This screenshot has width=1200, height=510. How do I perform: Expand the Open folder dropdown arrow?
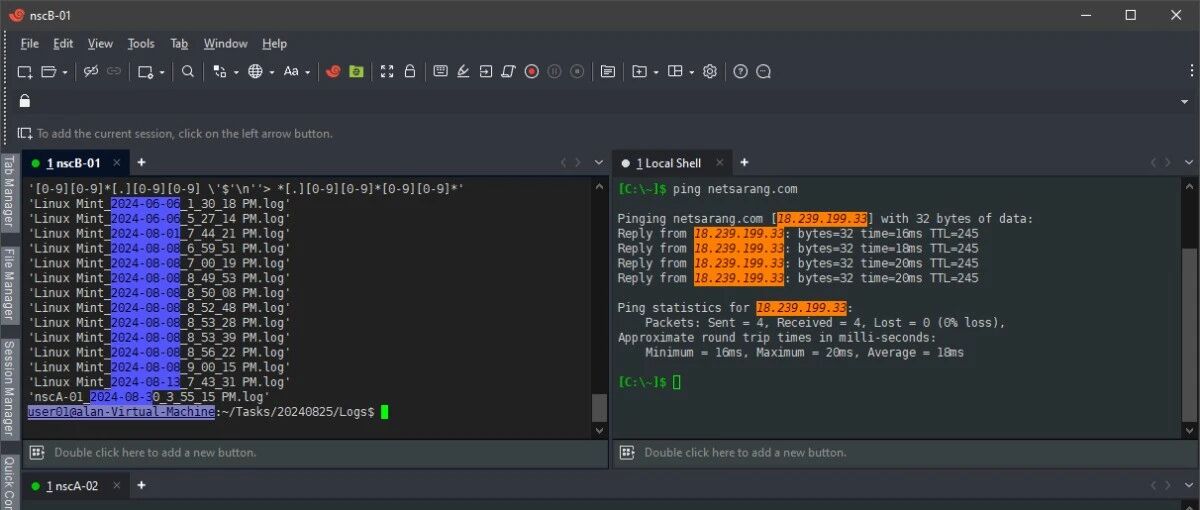pos(65,72)
